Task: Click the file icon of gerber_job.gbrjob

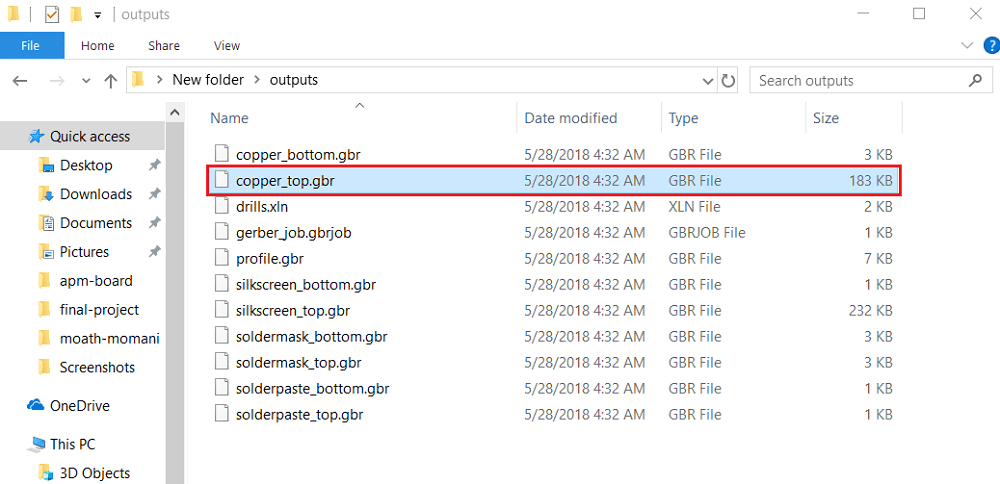Action: click(221, 232)
